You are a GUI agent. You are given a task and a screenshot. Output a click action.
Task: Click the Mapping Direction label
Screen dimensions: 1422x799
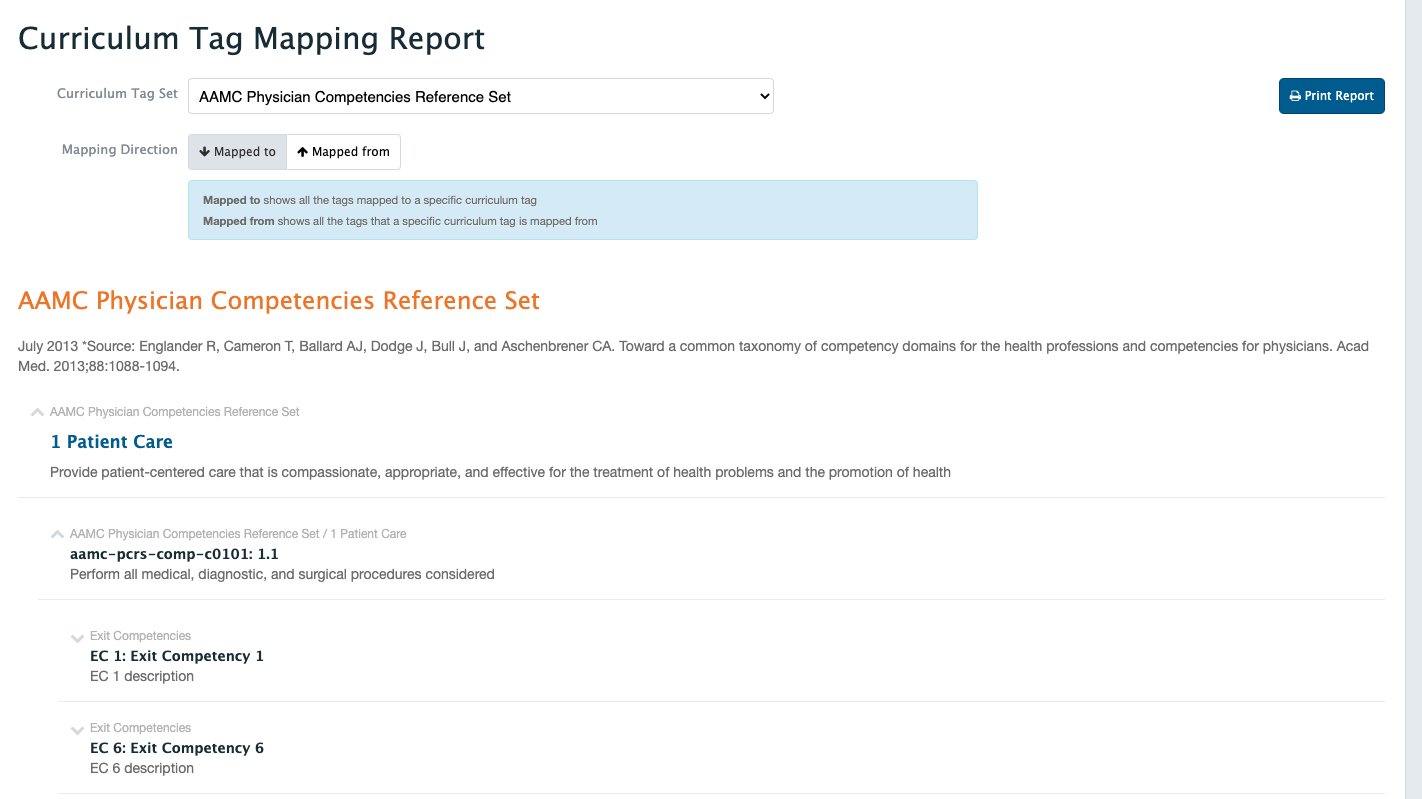120,150
